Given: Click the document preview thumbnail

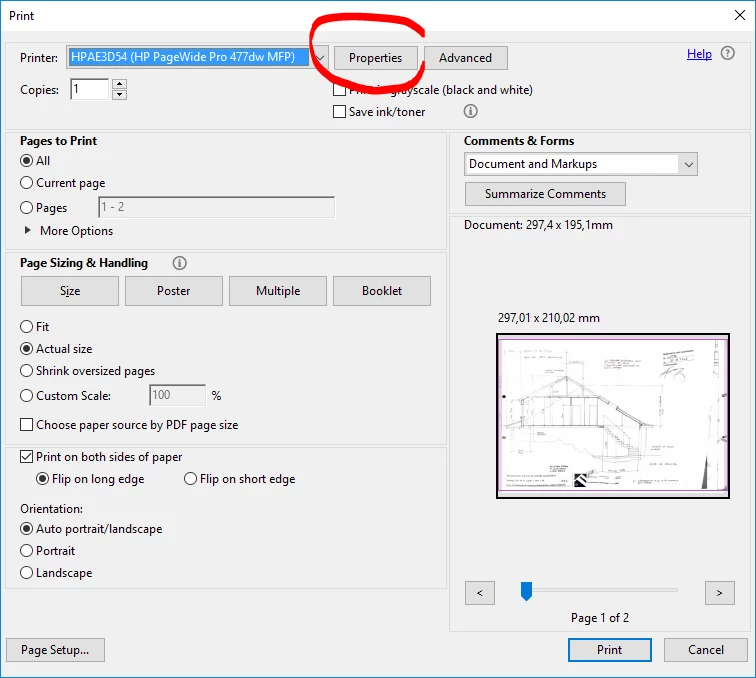Looking at the screenshot, I should pos(612,416).
